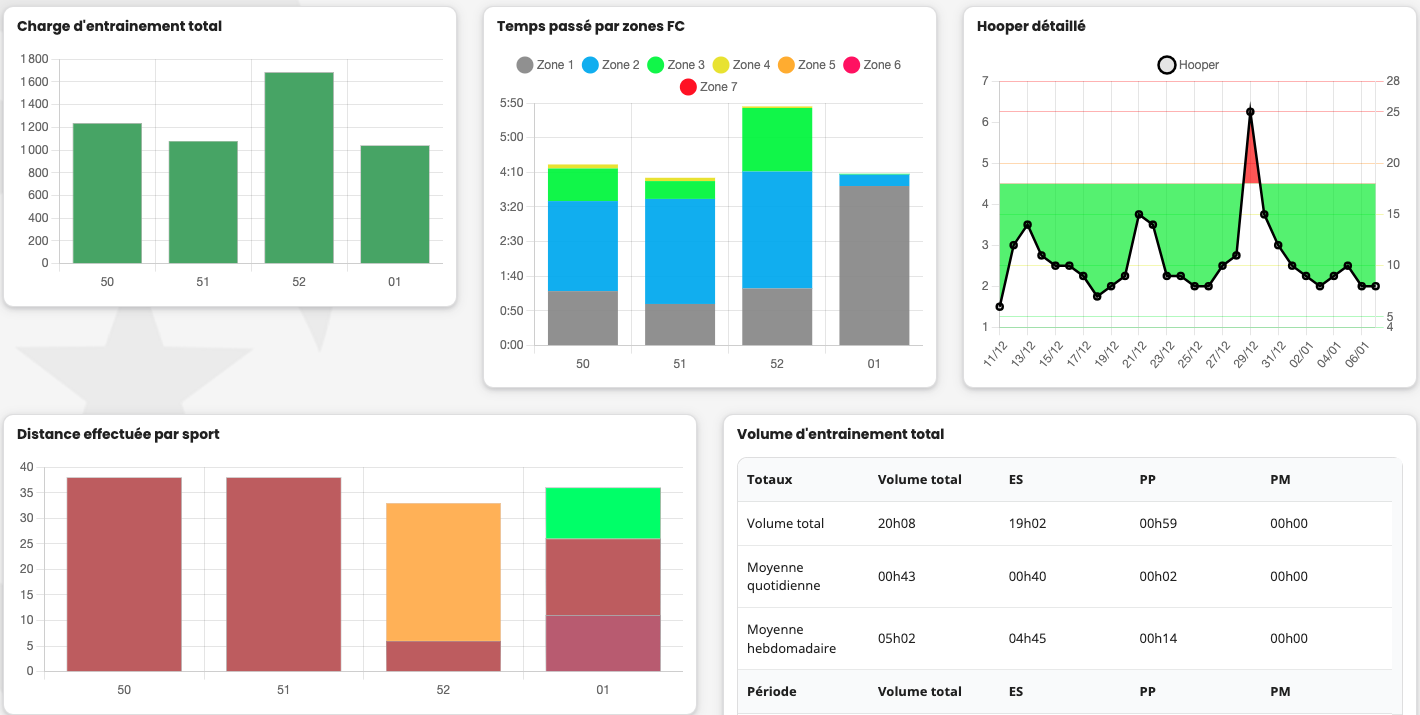Select week 51 bar in distance by sport chart
Screen dimensions: 1420x715
click(283, 574)
